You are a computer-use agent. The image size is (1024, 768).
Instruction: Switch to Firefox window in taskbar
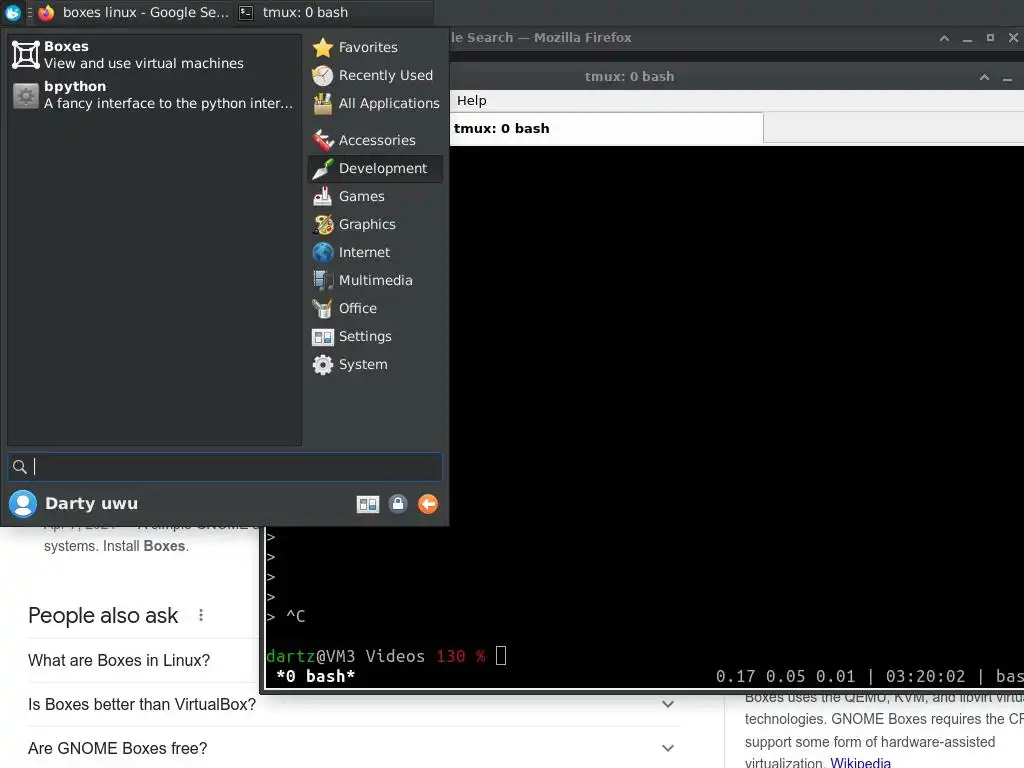pos(134,12)
